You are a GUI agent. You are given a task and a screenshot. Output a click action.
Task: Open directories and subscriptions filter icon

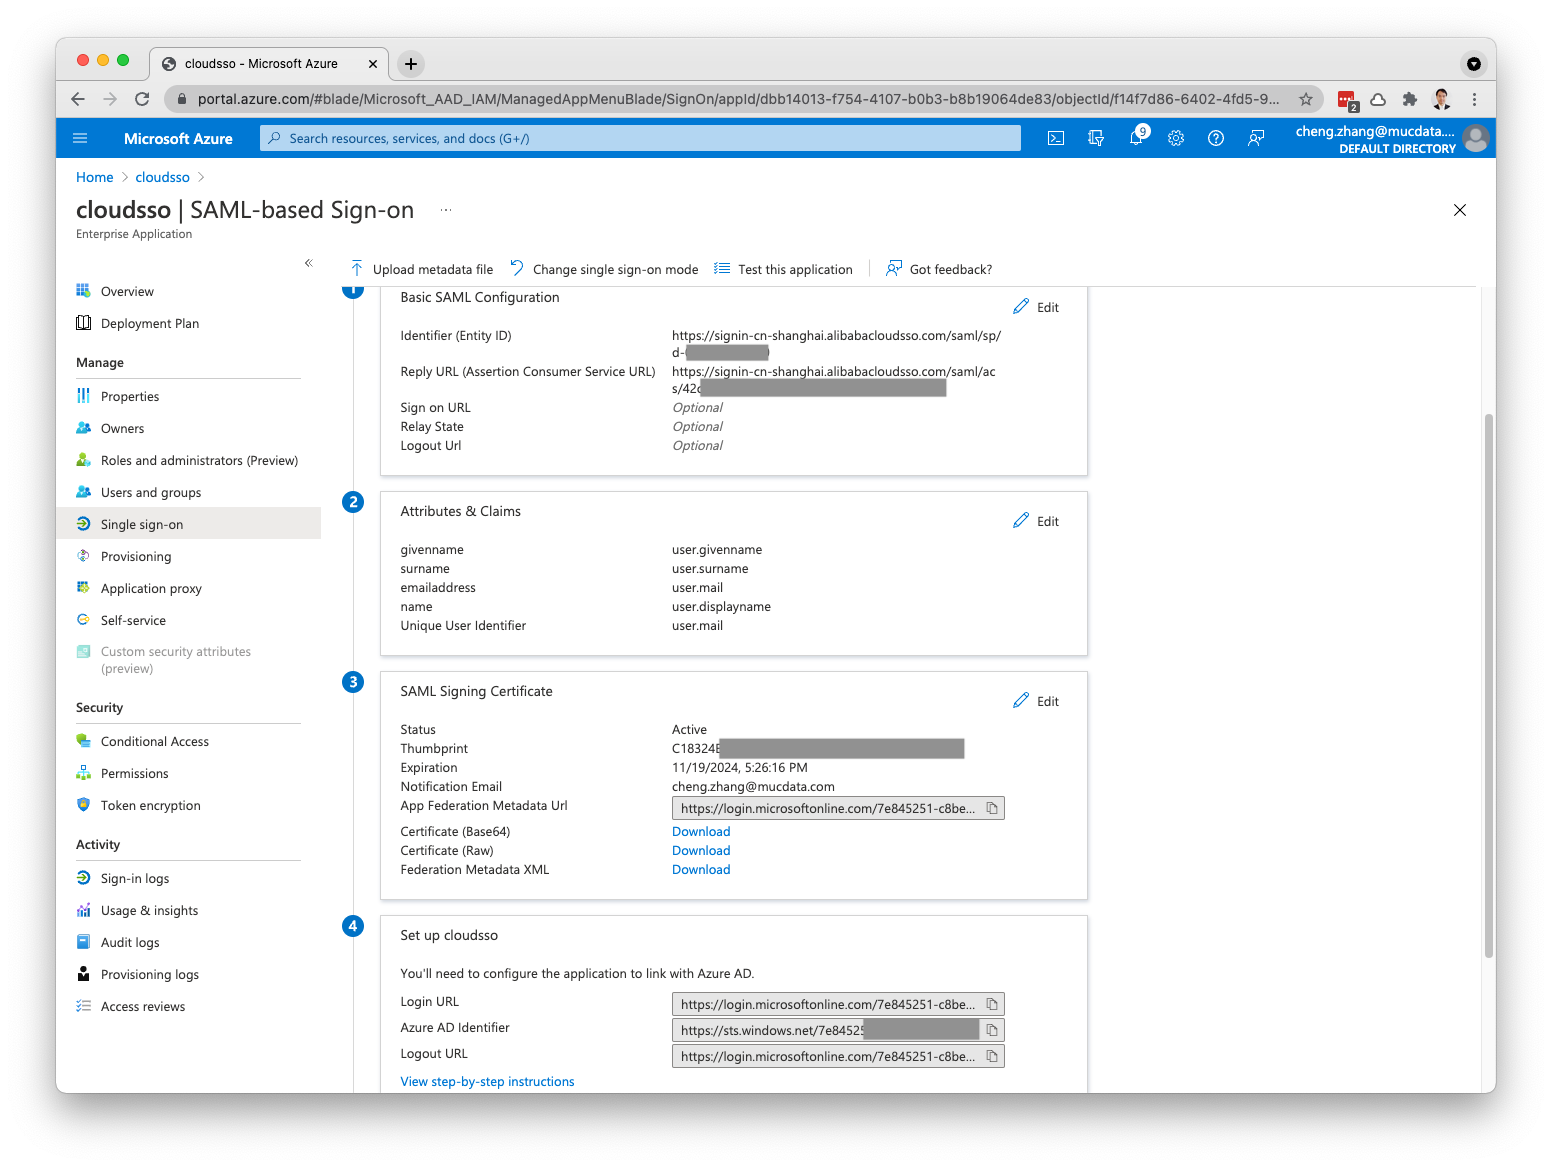coord(1096,138)
